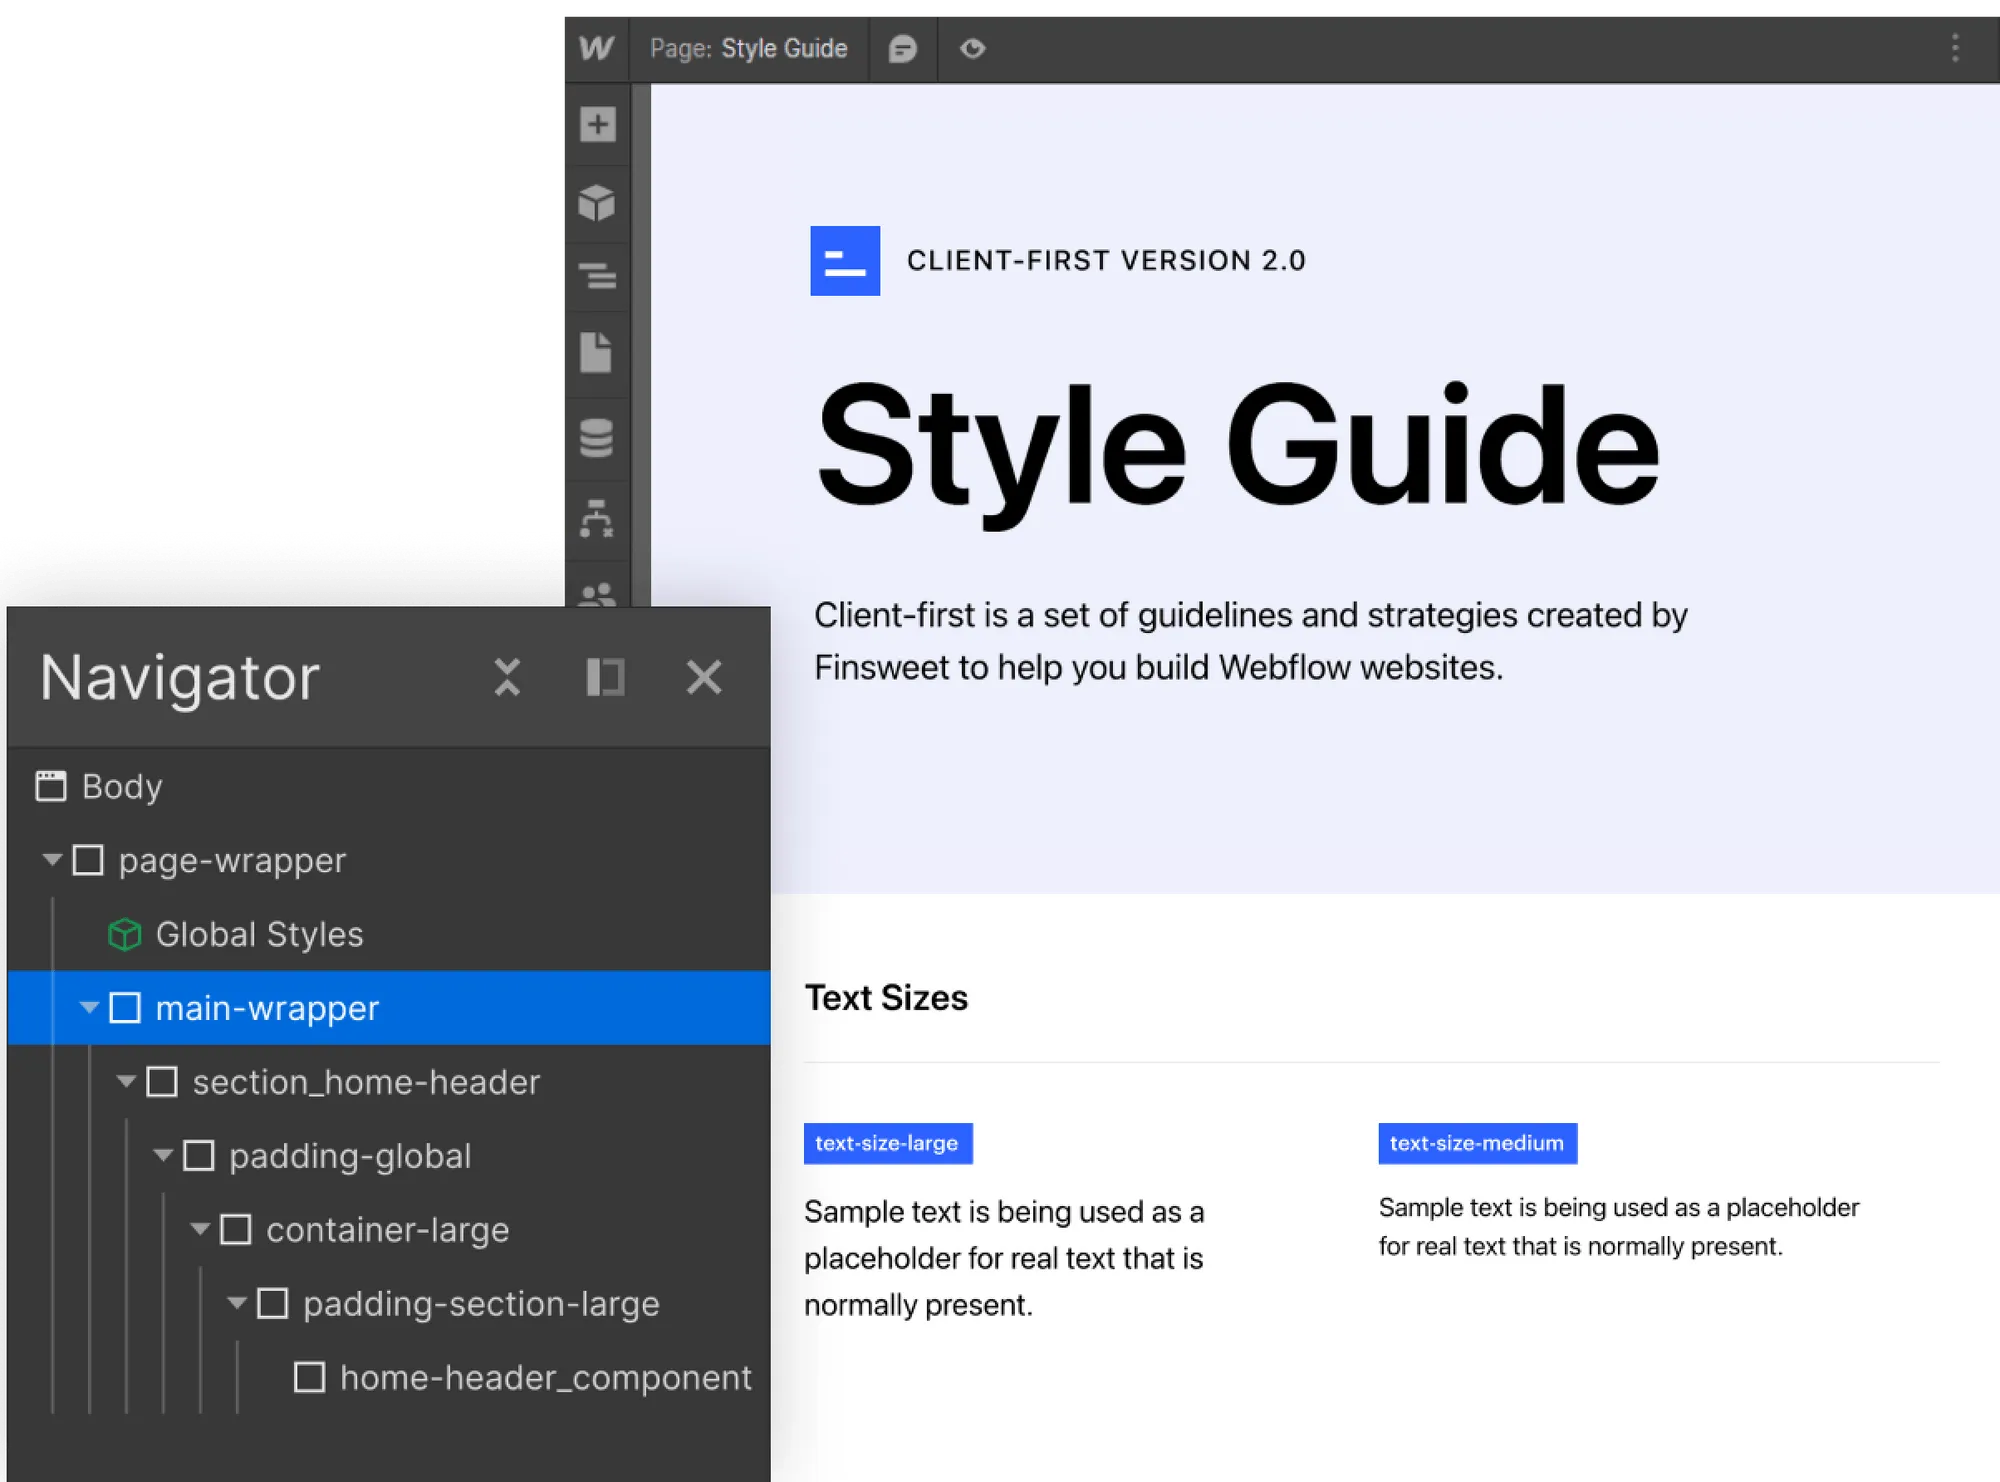2000x1482 pixels.
Task: Collapse the section_home-header tree item
Action: point(124,1081)
